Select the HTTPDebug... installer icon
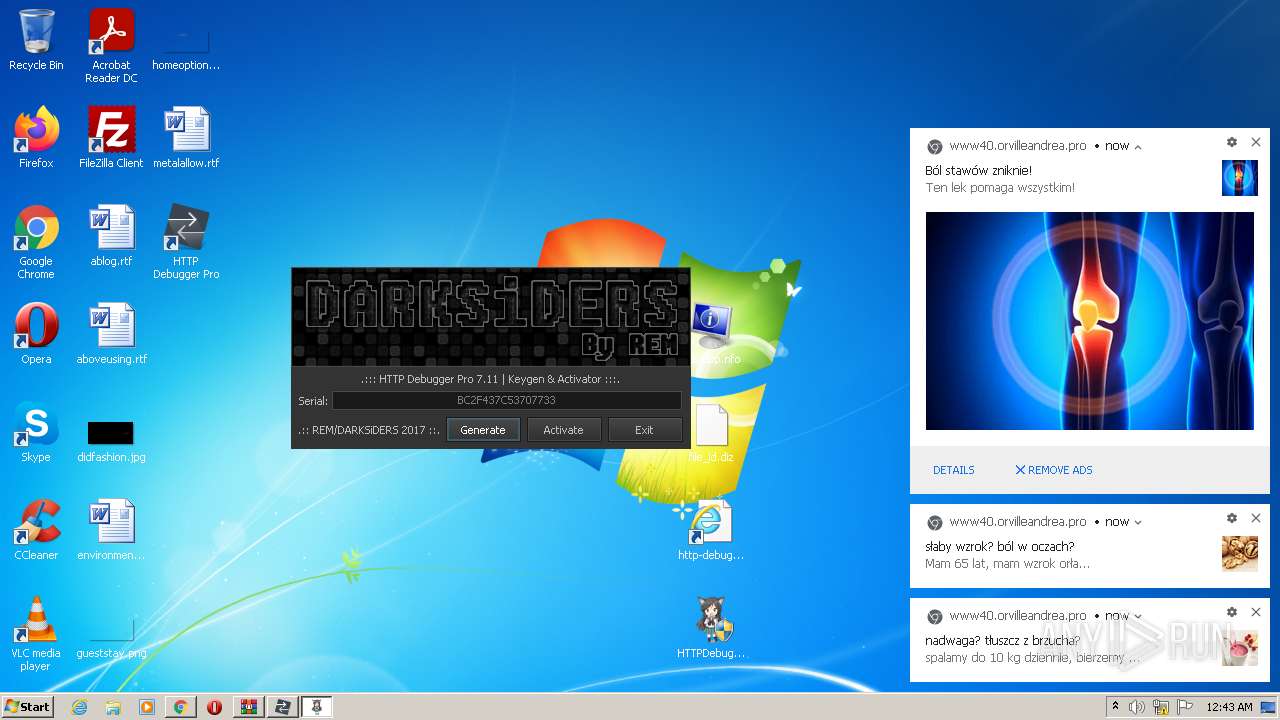This screenshot has width=1280, height=720. click(711, 627)
